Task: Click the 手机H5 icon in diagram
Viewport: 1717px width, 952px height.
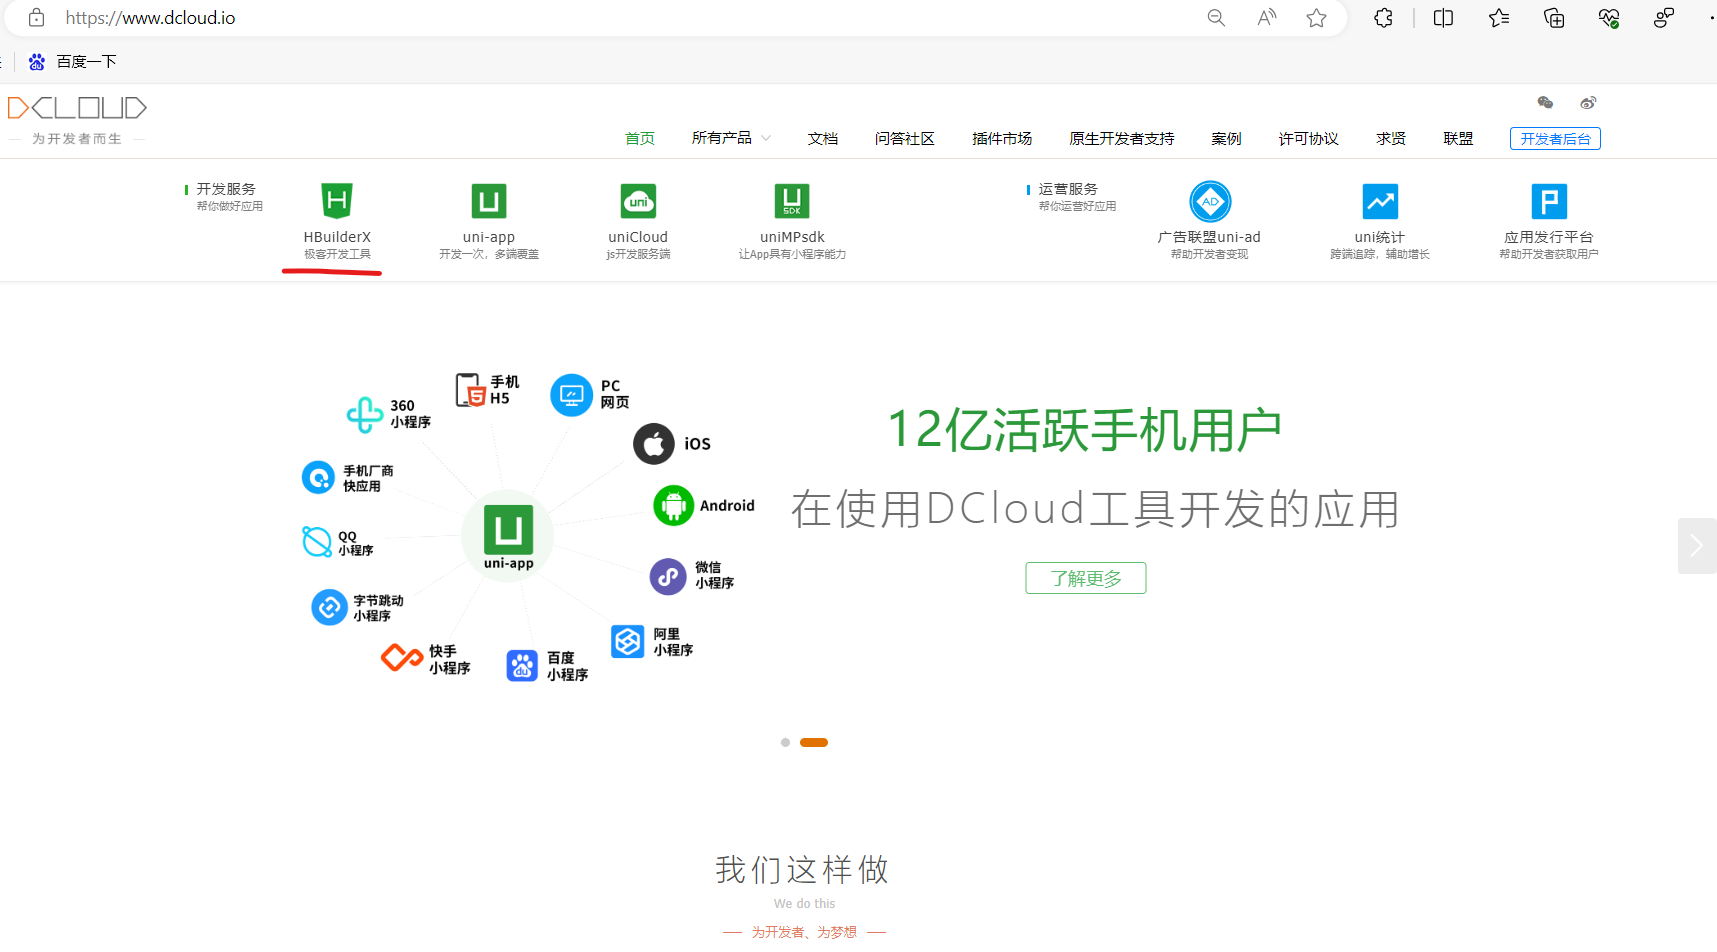Action: pos(470,390)
